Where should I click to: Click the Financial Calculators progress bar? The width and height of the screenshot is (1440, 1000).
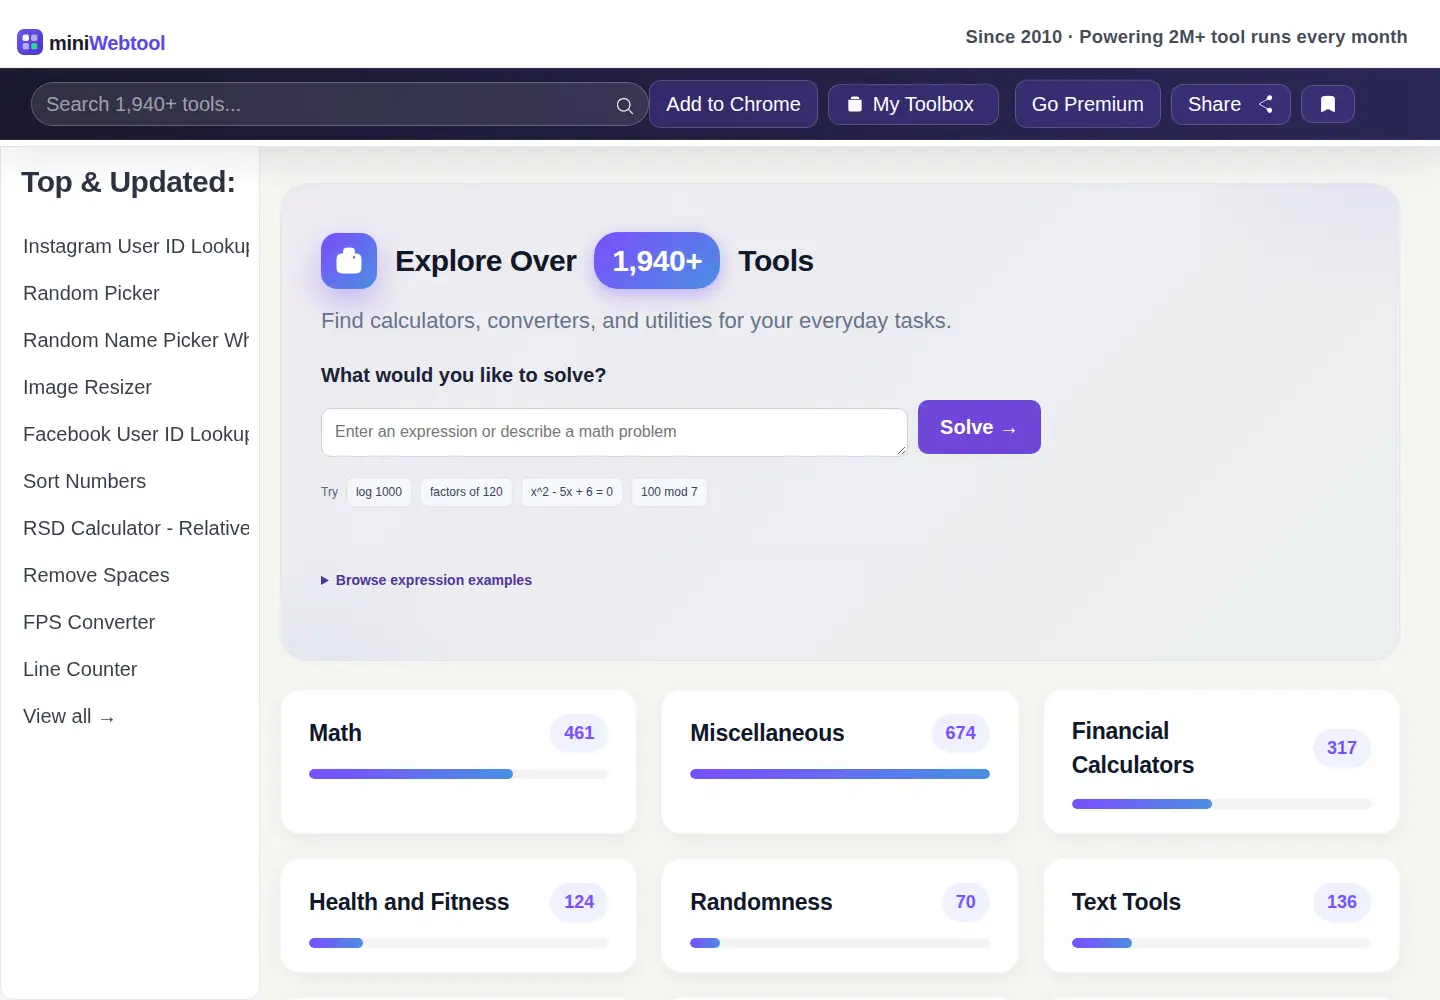point(1221,804)
